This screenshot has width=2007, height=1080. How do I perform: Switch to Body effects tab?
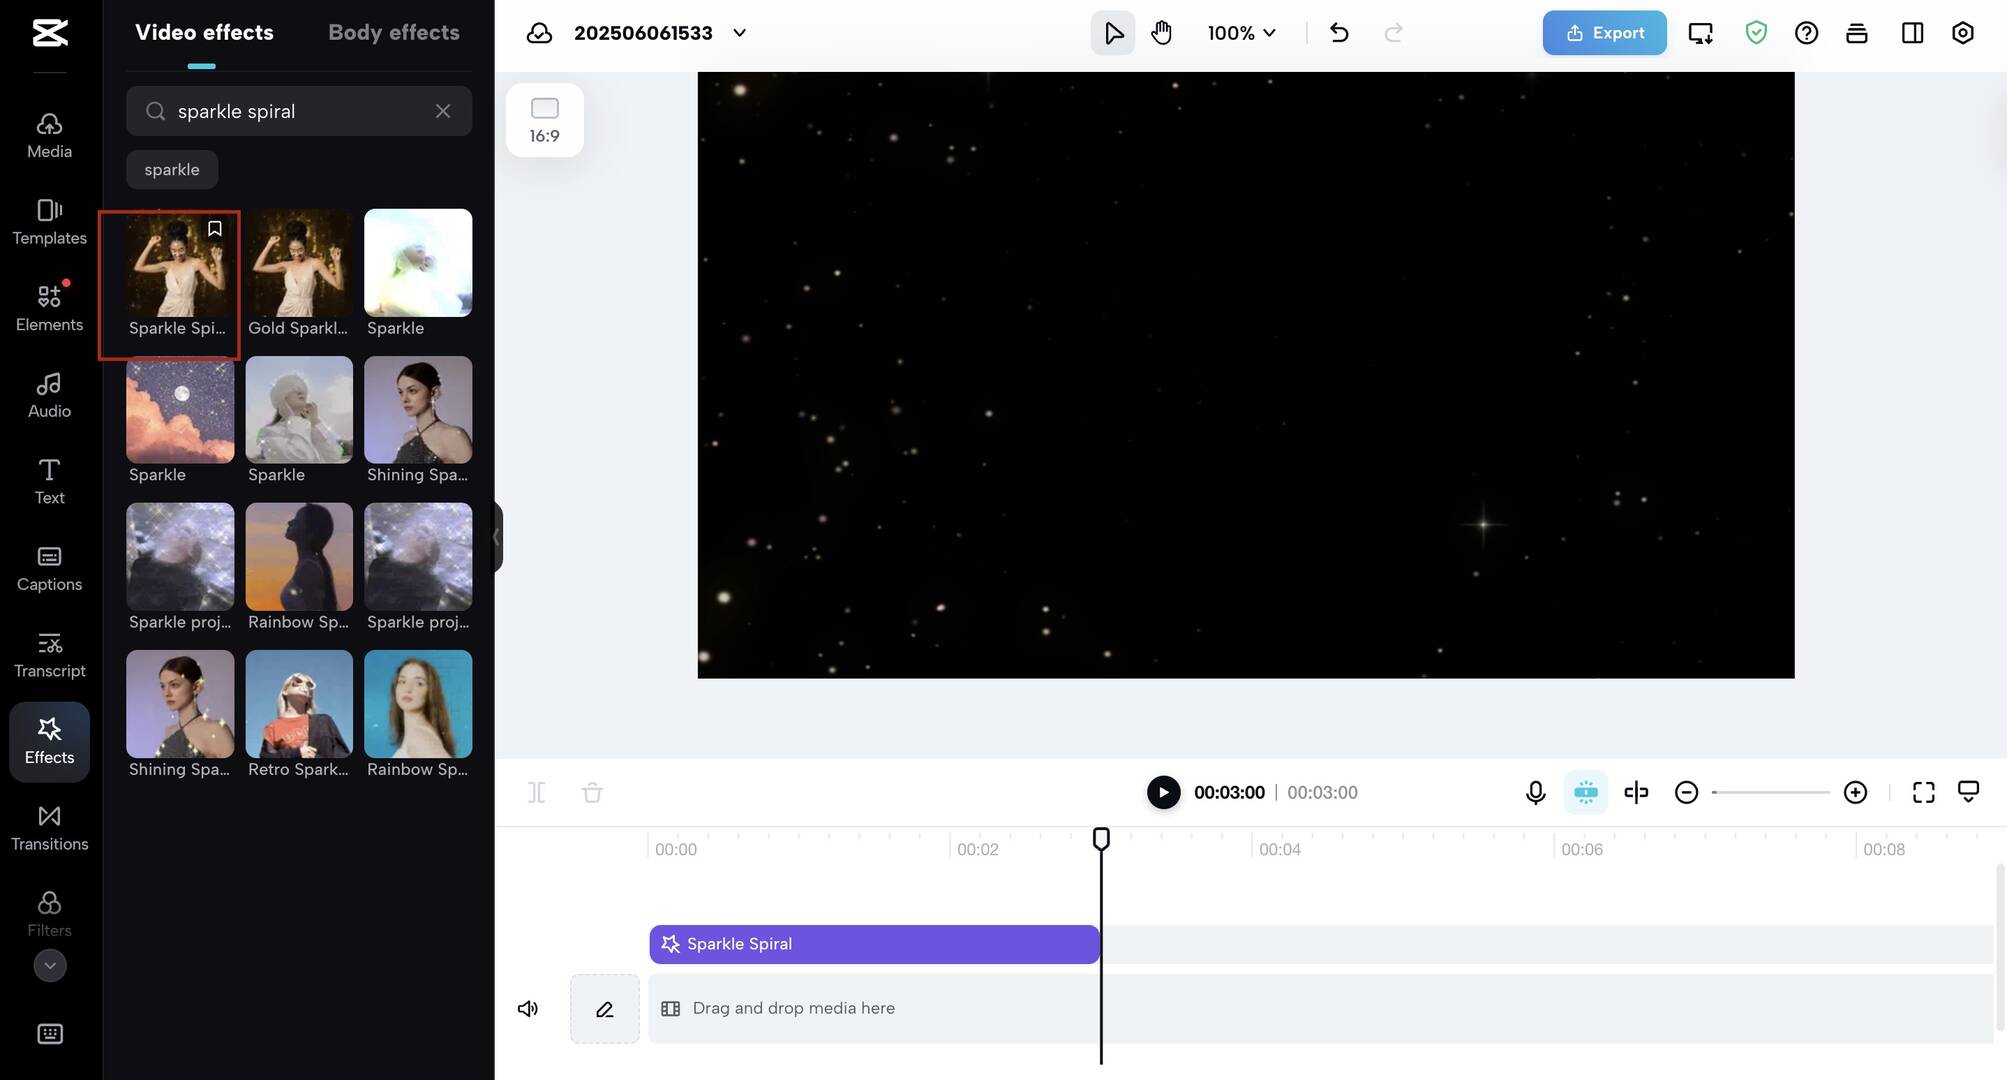click(x=394, y=33)
